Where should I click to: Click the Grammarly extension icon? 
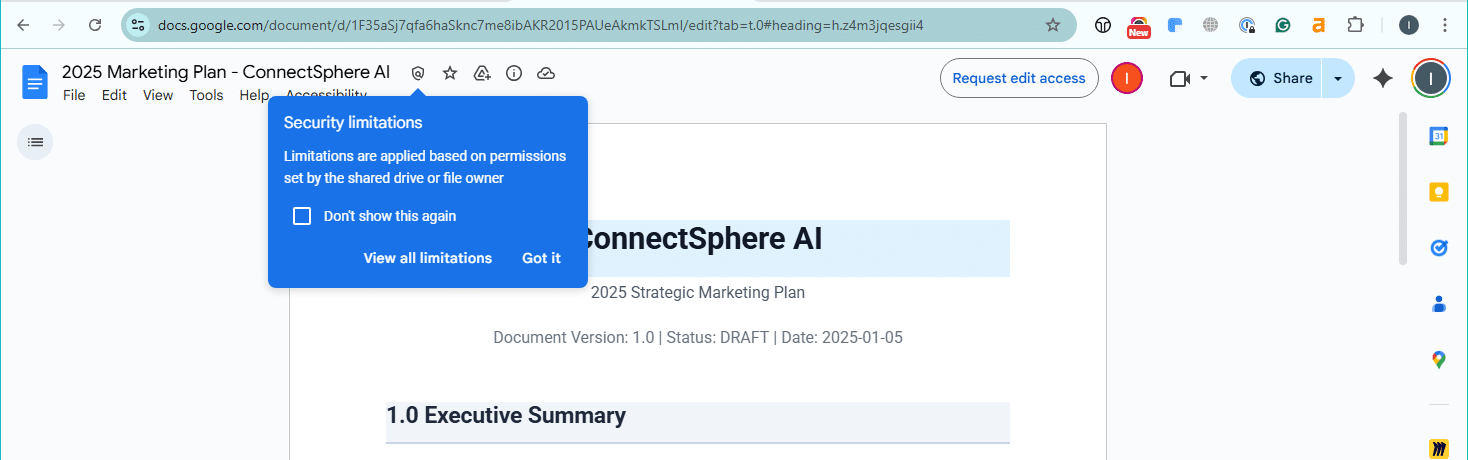point(1283,25)
